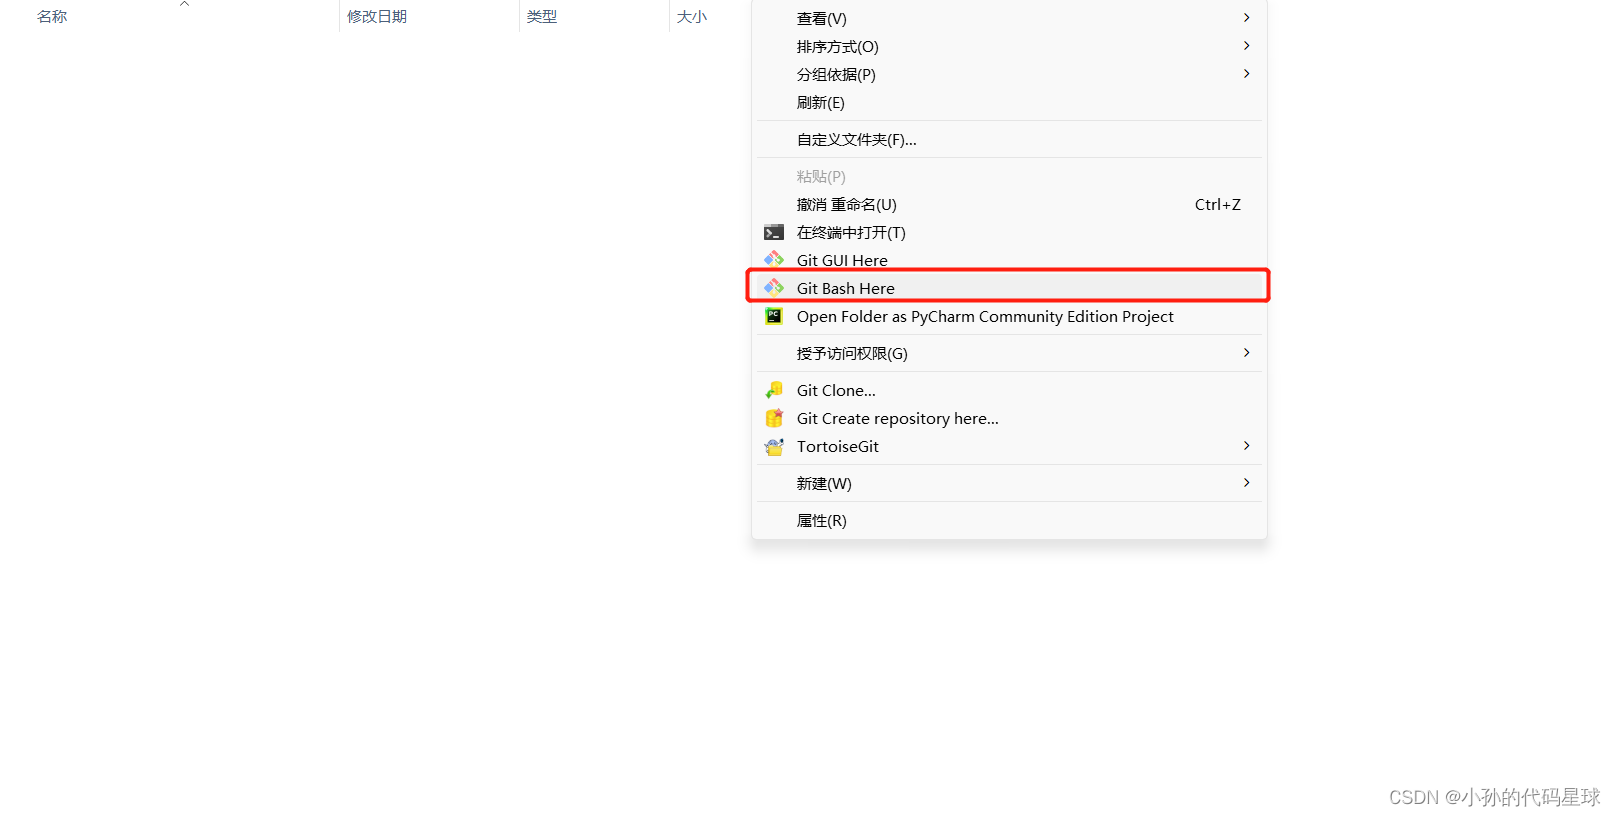The image size is (1616, 816).
Task: Choose Git Clone... entry
Action: 1009,390
